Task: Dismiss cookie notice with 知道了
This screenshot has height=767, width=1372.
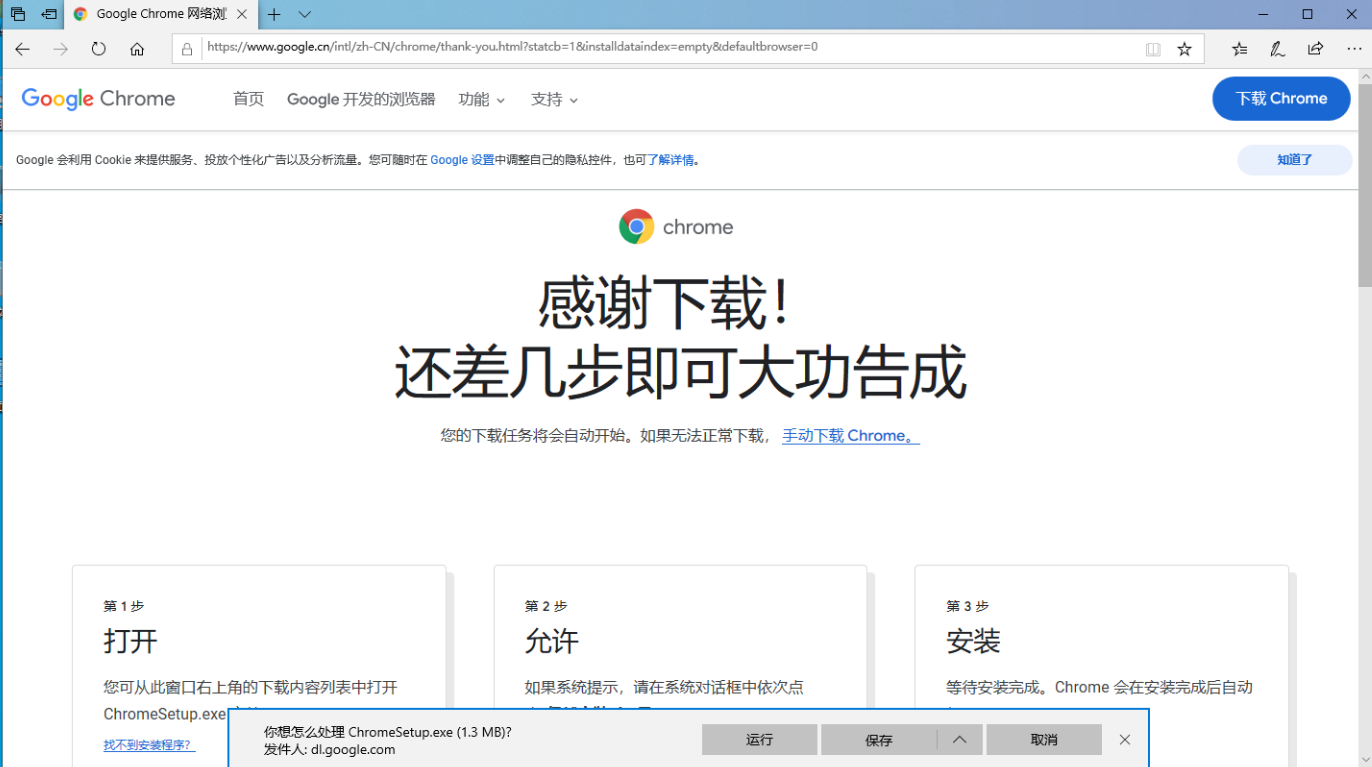Action: 1294,160
